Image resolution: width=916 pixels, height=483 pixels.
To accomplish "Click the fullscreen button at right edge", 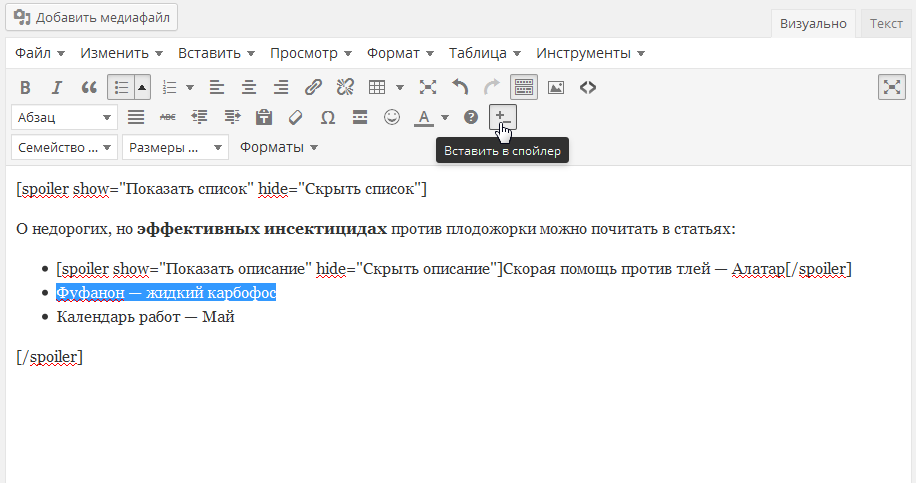I will (891, 88).
